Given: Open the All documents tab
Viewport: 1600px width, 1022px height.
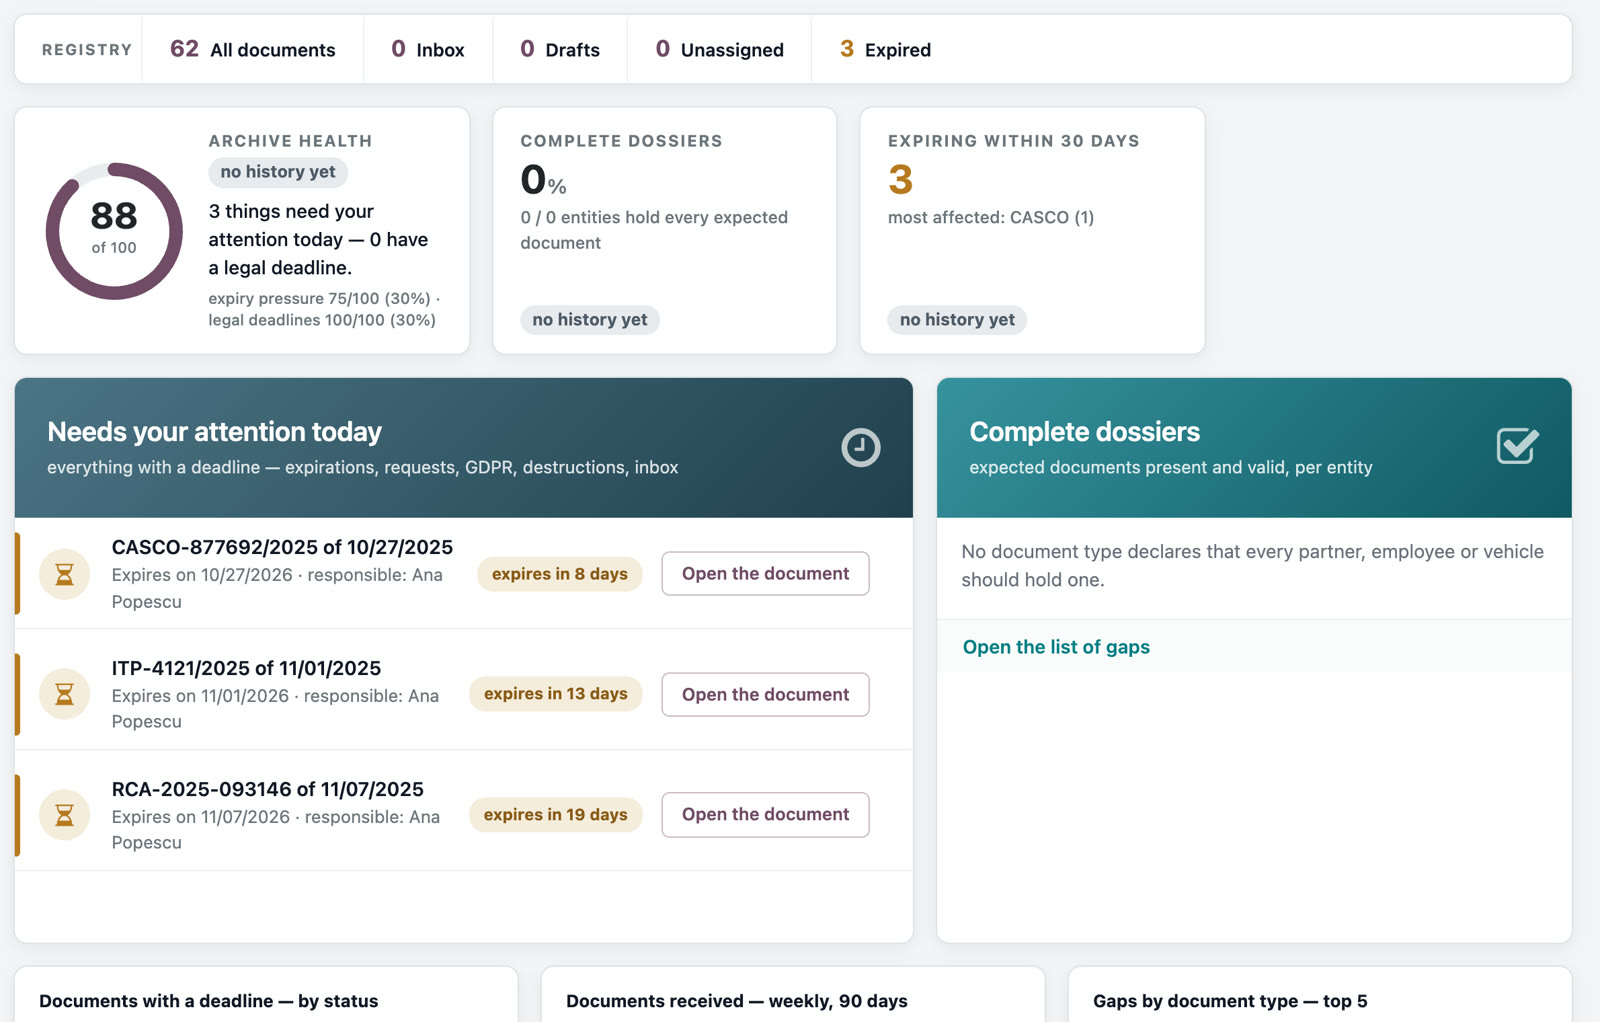Looking at the screenshot, I should click(x=253, y=49).
